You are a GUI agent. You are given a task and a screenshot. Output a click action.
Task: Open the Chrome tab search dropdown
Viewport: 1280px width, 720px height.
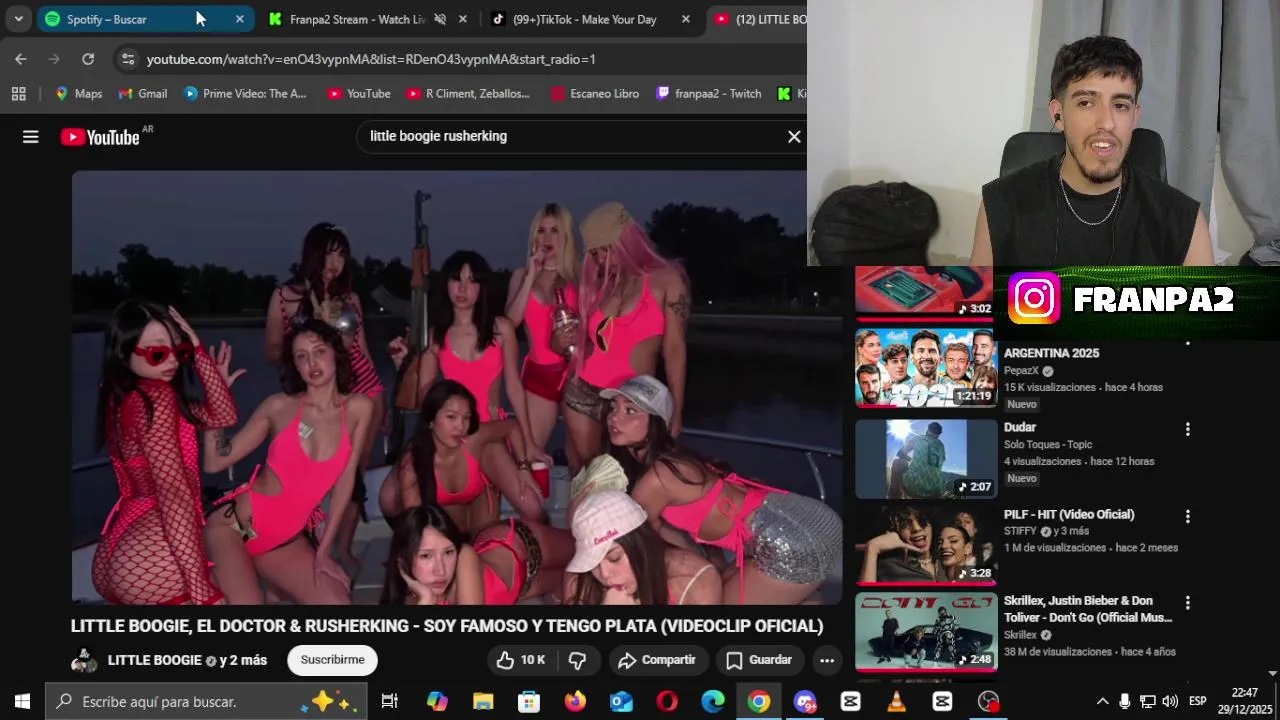18,19
